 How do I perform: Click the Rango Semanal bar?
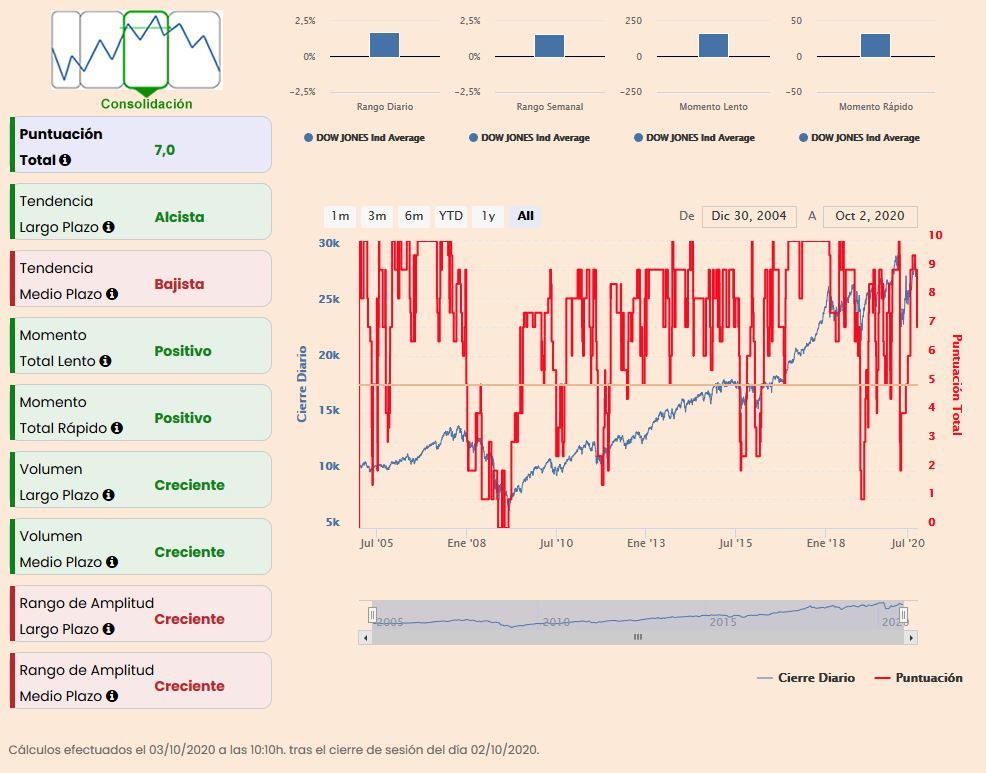(550, 46)
